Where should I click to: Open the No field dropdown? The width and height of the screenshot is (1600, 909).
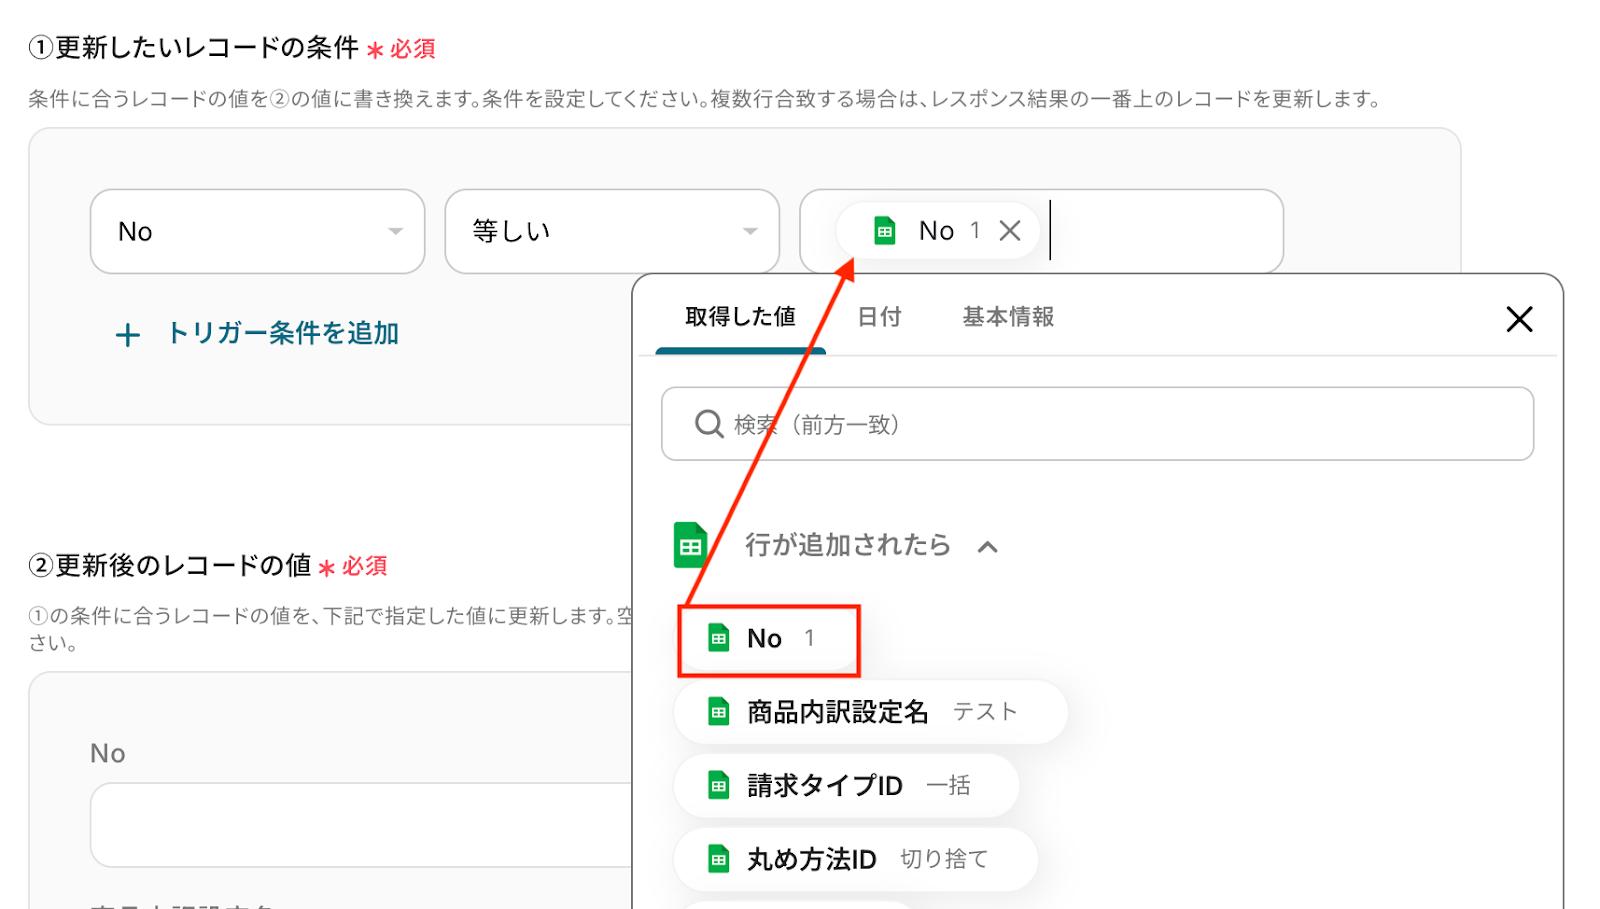(257, 231)
